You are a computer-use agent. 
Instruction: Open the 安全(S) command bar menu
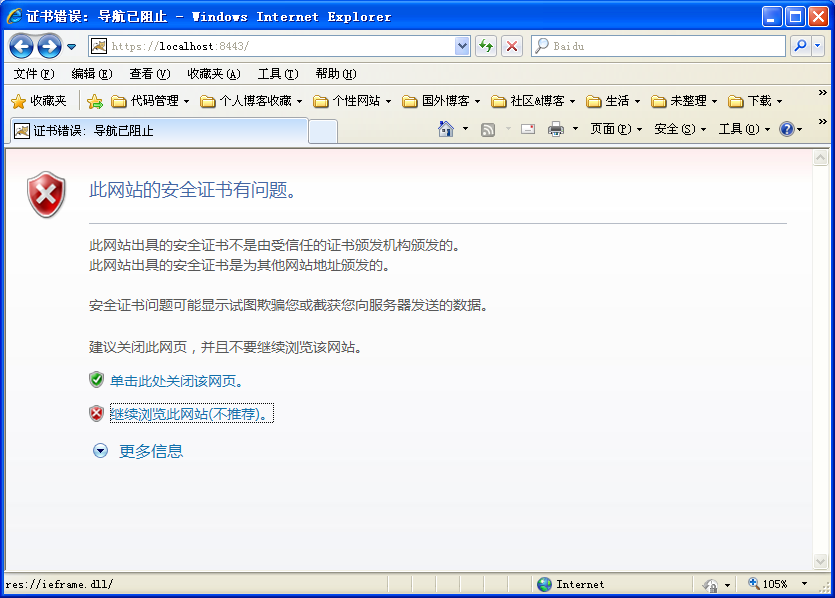click(680, 129)
